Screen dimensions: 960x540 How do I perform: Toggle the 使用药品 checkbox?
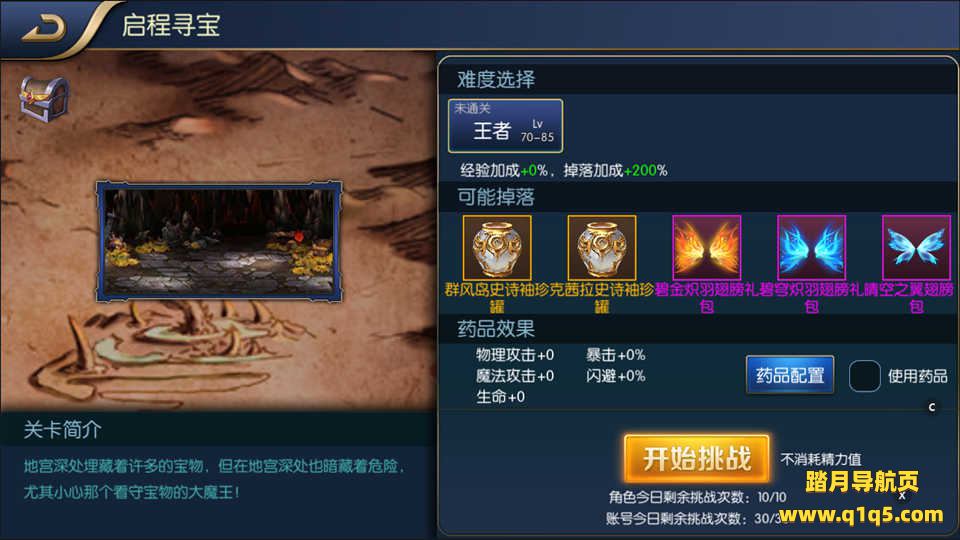pyautogui.click(x=864, y=375)
